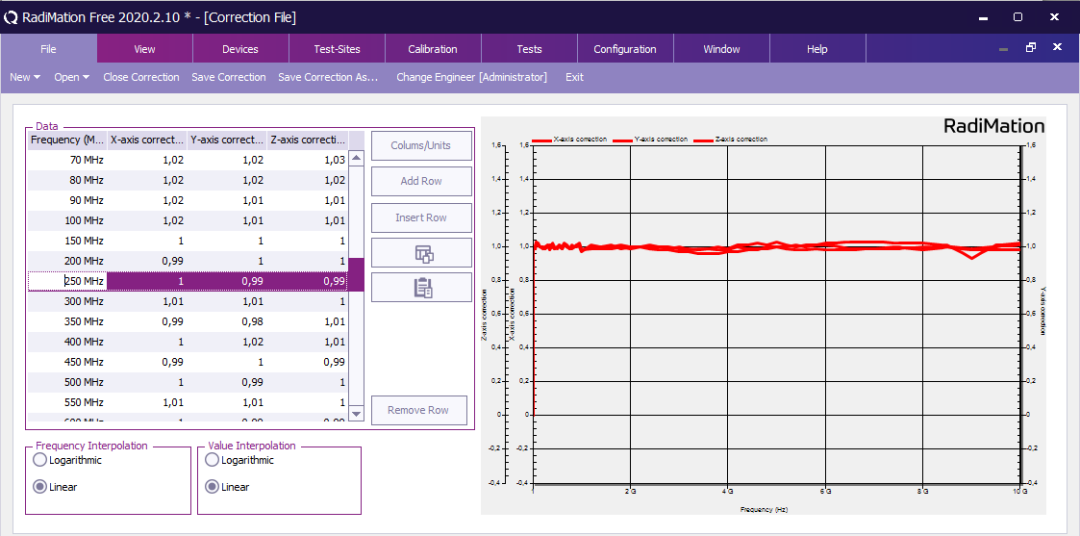Select the 80 MHz row
The height and width of the screenshot is (536, 1080).
point(188,181)
